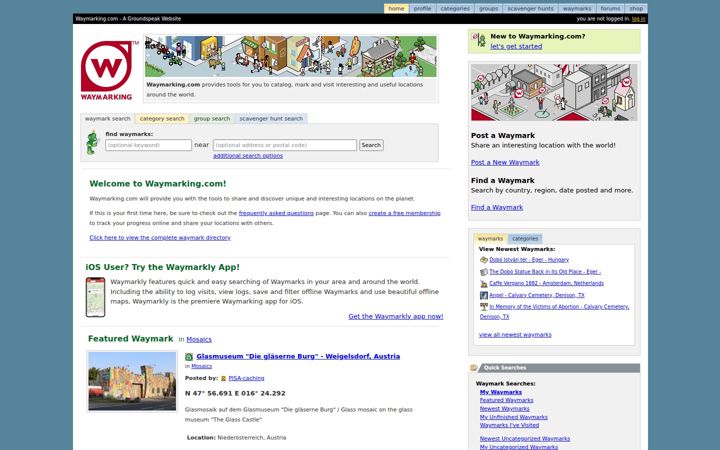Click icon beside Angel - Calvary Cemetery waymark

point(484,295)
